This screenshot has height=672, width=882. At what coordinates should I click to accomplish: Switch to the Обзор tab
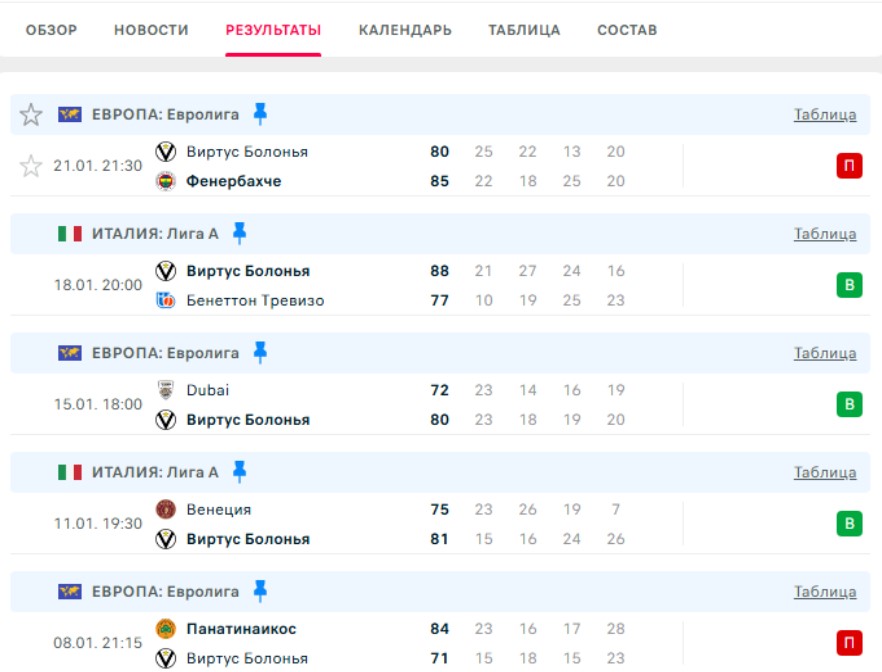[51, 30]
